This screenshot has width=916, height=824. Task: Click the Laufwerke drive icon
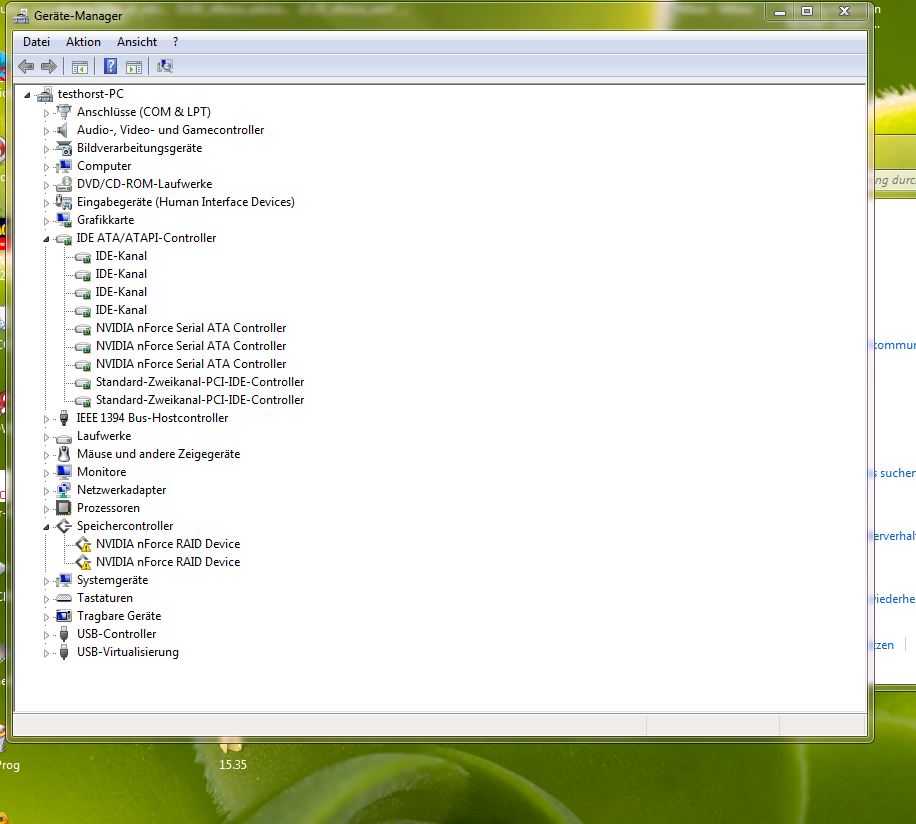[64, 437]
